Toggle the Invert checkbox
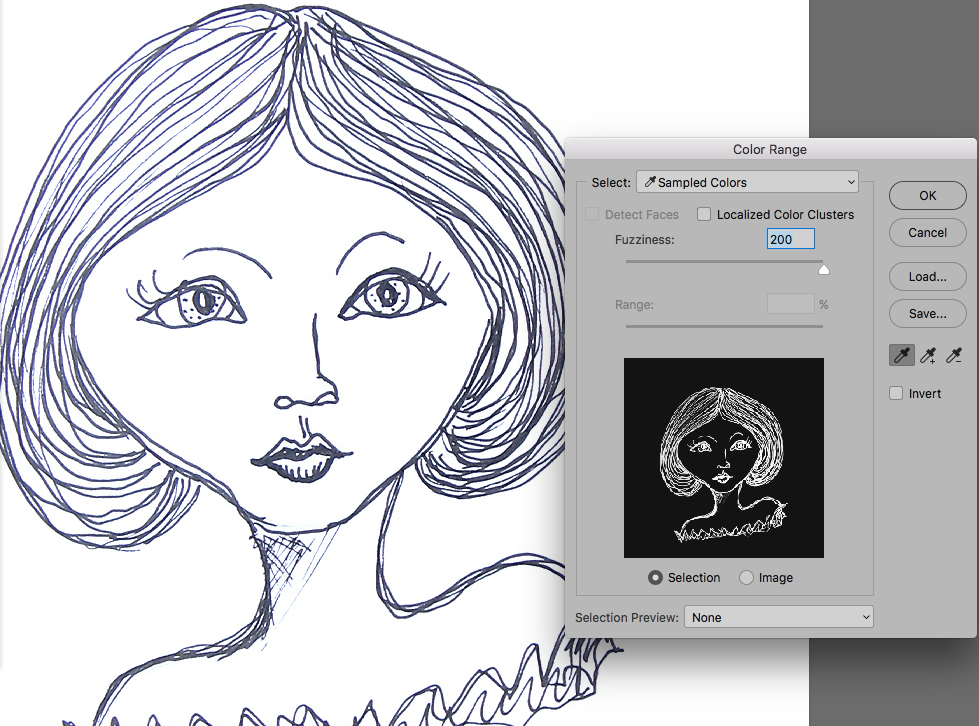The width and height of the screenshot is (979, 726). tap(896, 393)
